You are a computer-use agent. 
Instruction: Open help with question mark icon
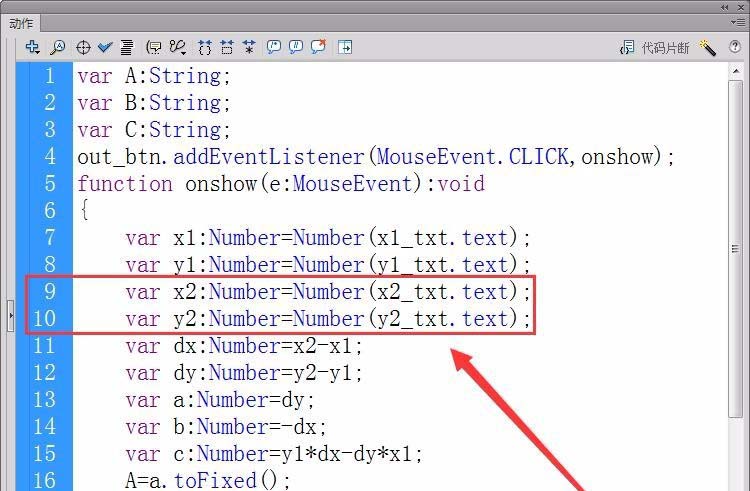pyautogui.click(x=735, y=47)
